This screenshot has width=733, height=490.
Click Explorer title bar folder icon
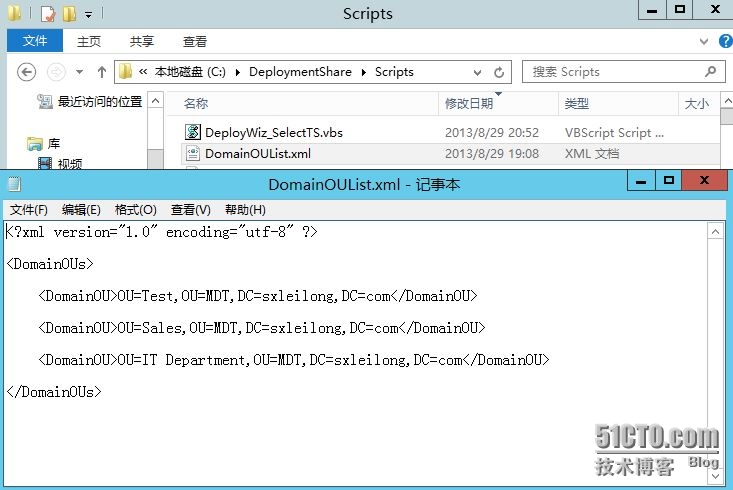[x=14, y=13]
